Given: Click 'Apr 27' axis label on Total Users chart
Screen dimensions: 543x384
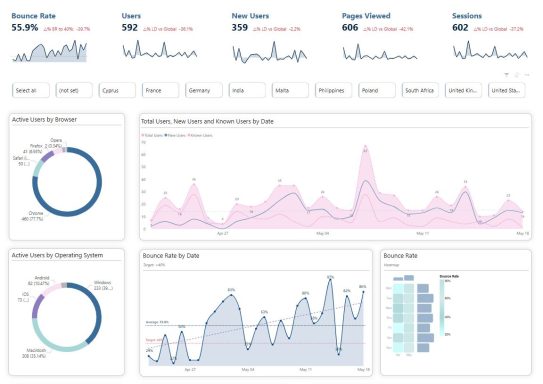Looking at the screenshot, I should tap(223, 233).
